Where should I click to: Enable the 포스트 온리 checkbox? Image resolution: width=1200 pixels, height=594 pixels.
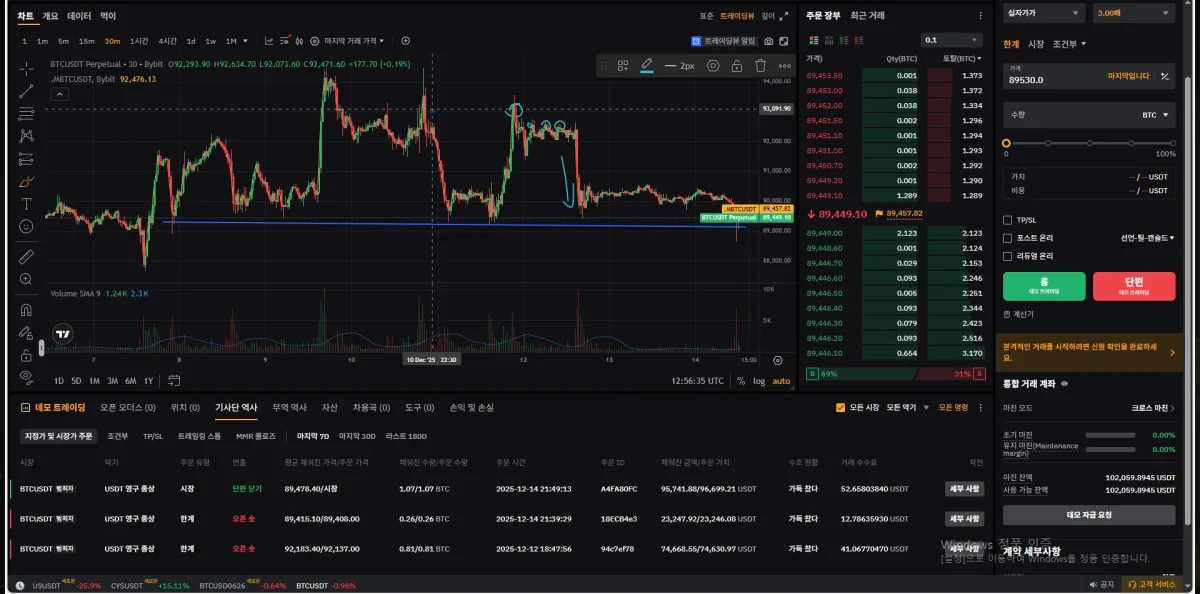click(1008, 238)
